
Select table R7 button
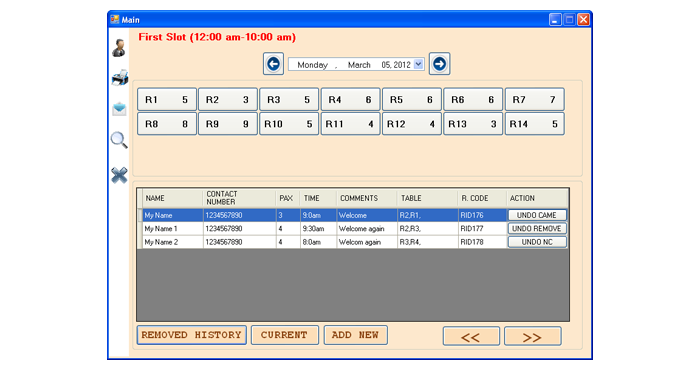click(534, 100)
